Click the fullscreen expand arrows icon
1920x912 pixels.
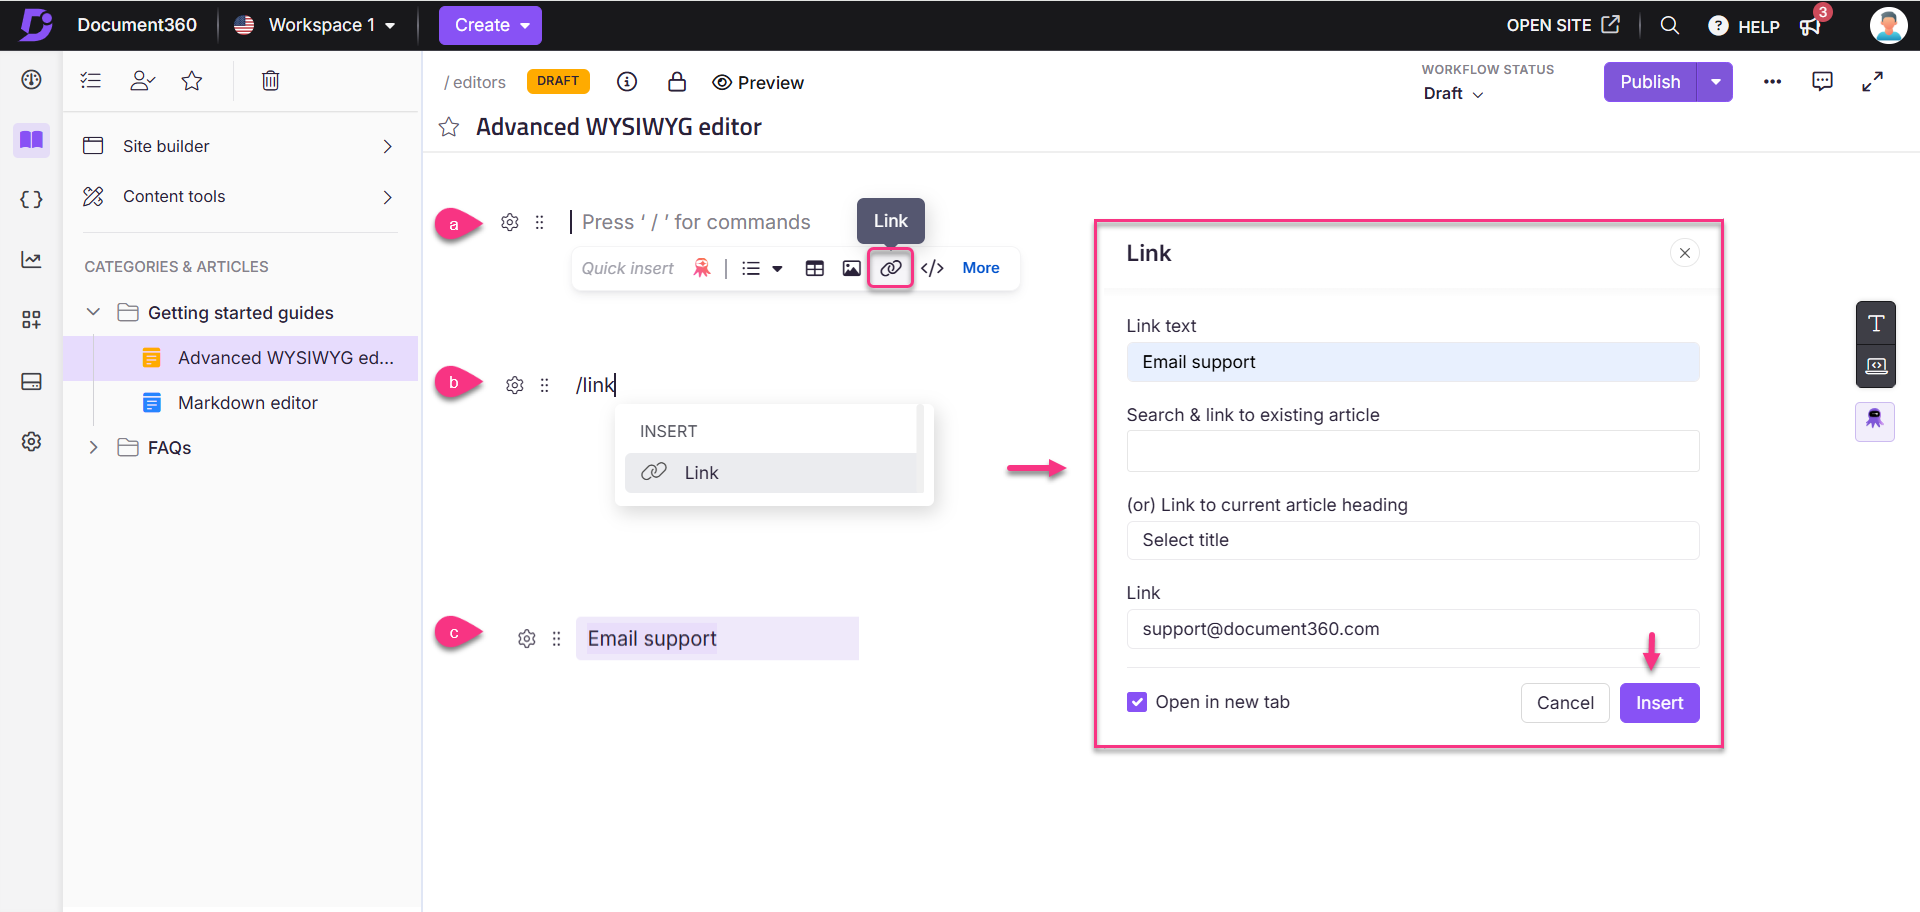coord(1873,82)
